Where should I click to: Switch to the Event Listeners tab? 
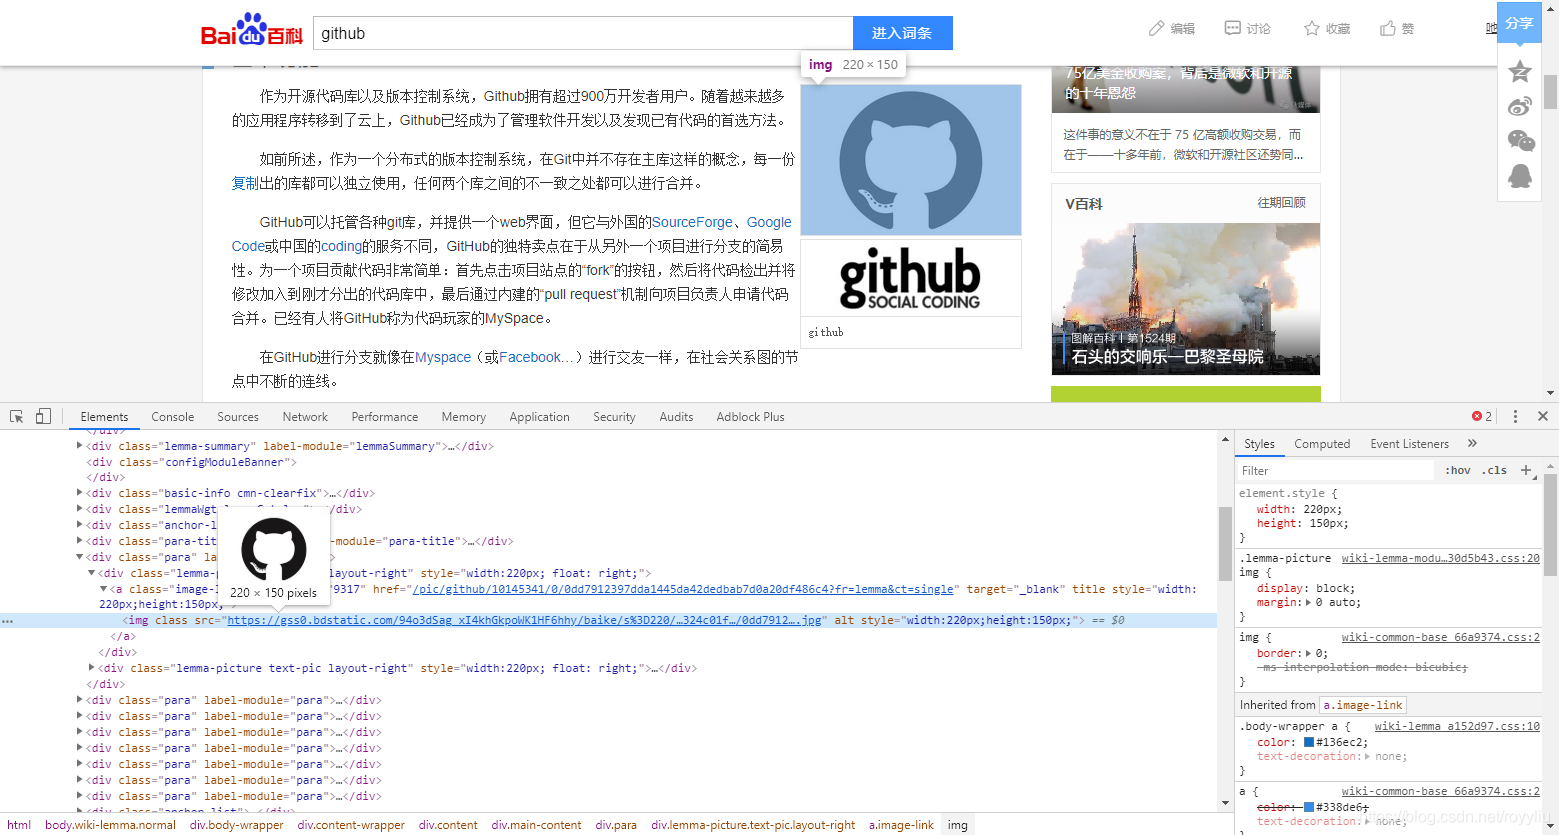point(1409,444)
